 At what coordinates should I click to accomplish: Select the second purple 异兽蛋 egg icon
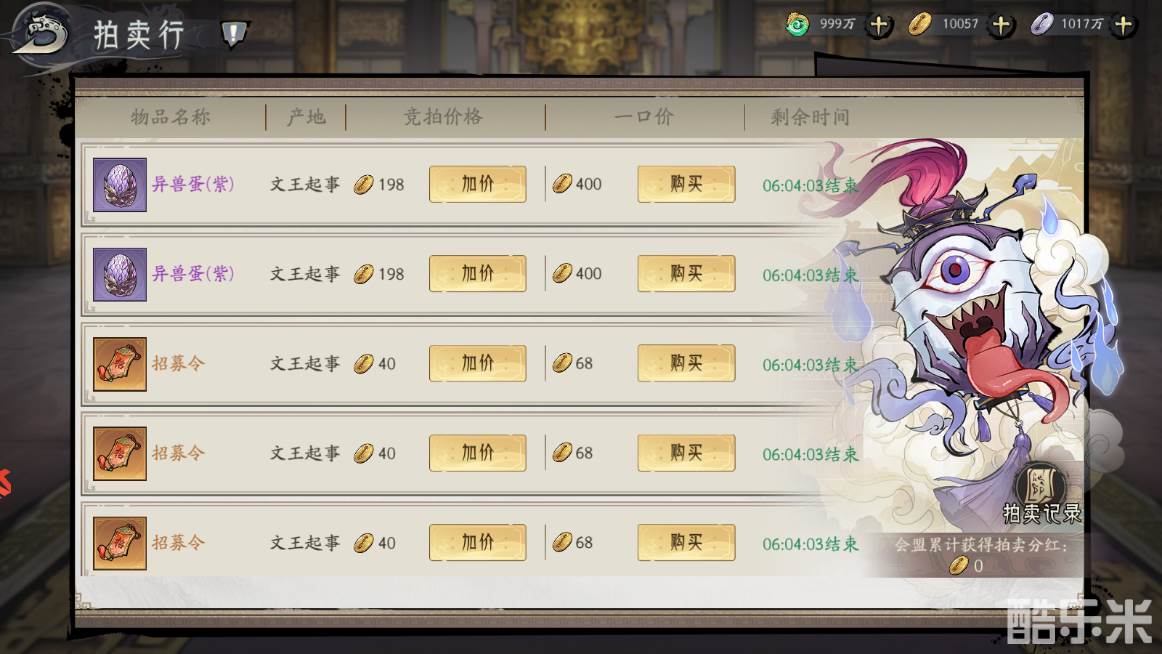tap(120, 274)
